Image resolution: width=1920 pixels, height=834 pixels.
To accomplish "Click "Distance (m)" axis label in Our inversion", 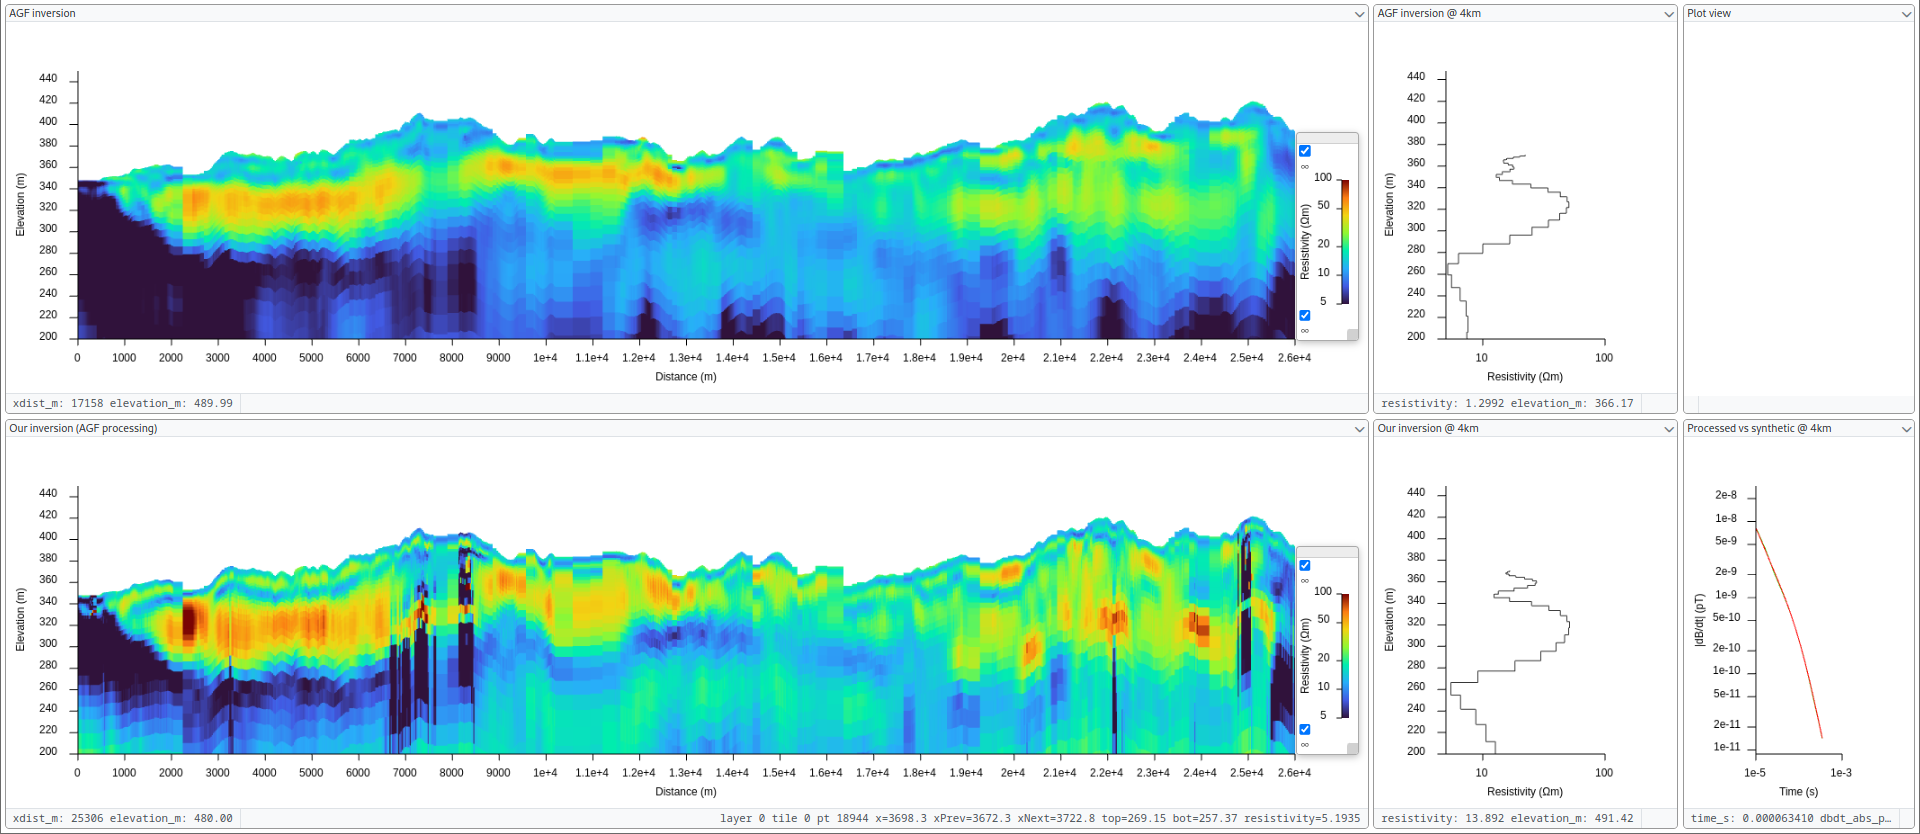I will (686, 792).
